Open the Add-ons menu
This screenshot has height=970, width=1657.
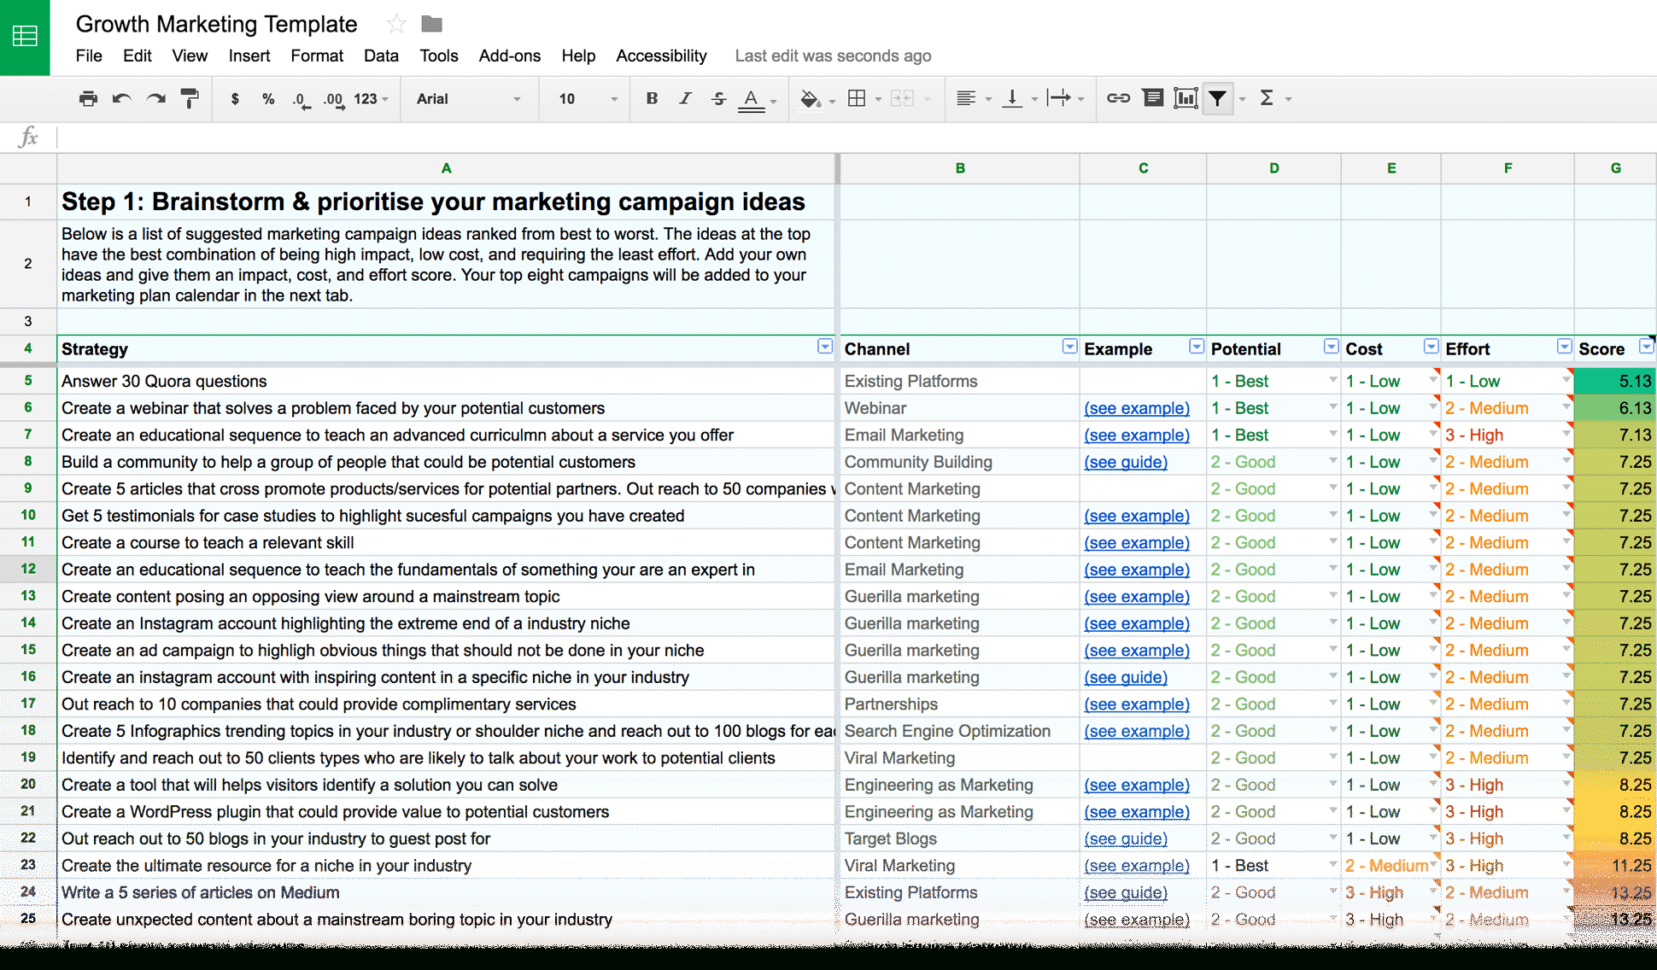point(509,56)
